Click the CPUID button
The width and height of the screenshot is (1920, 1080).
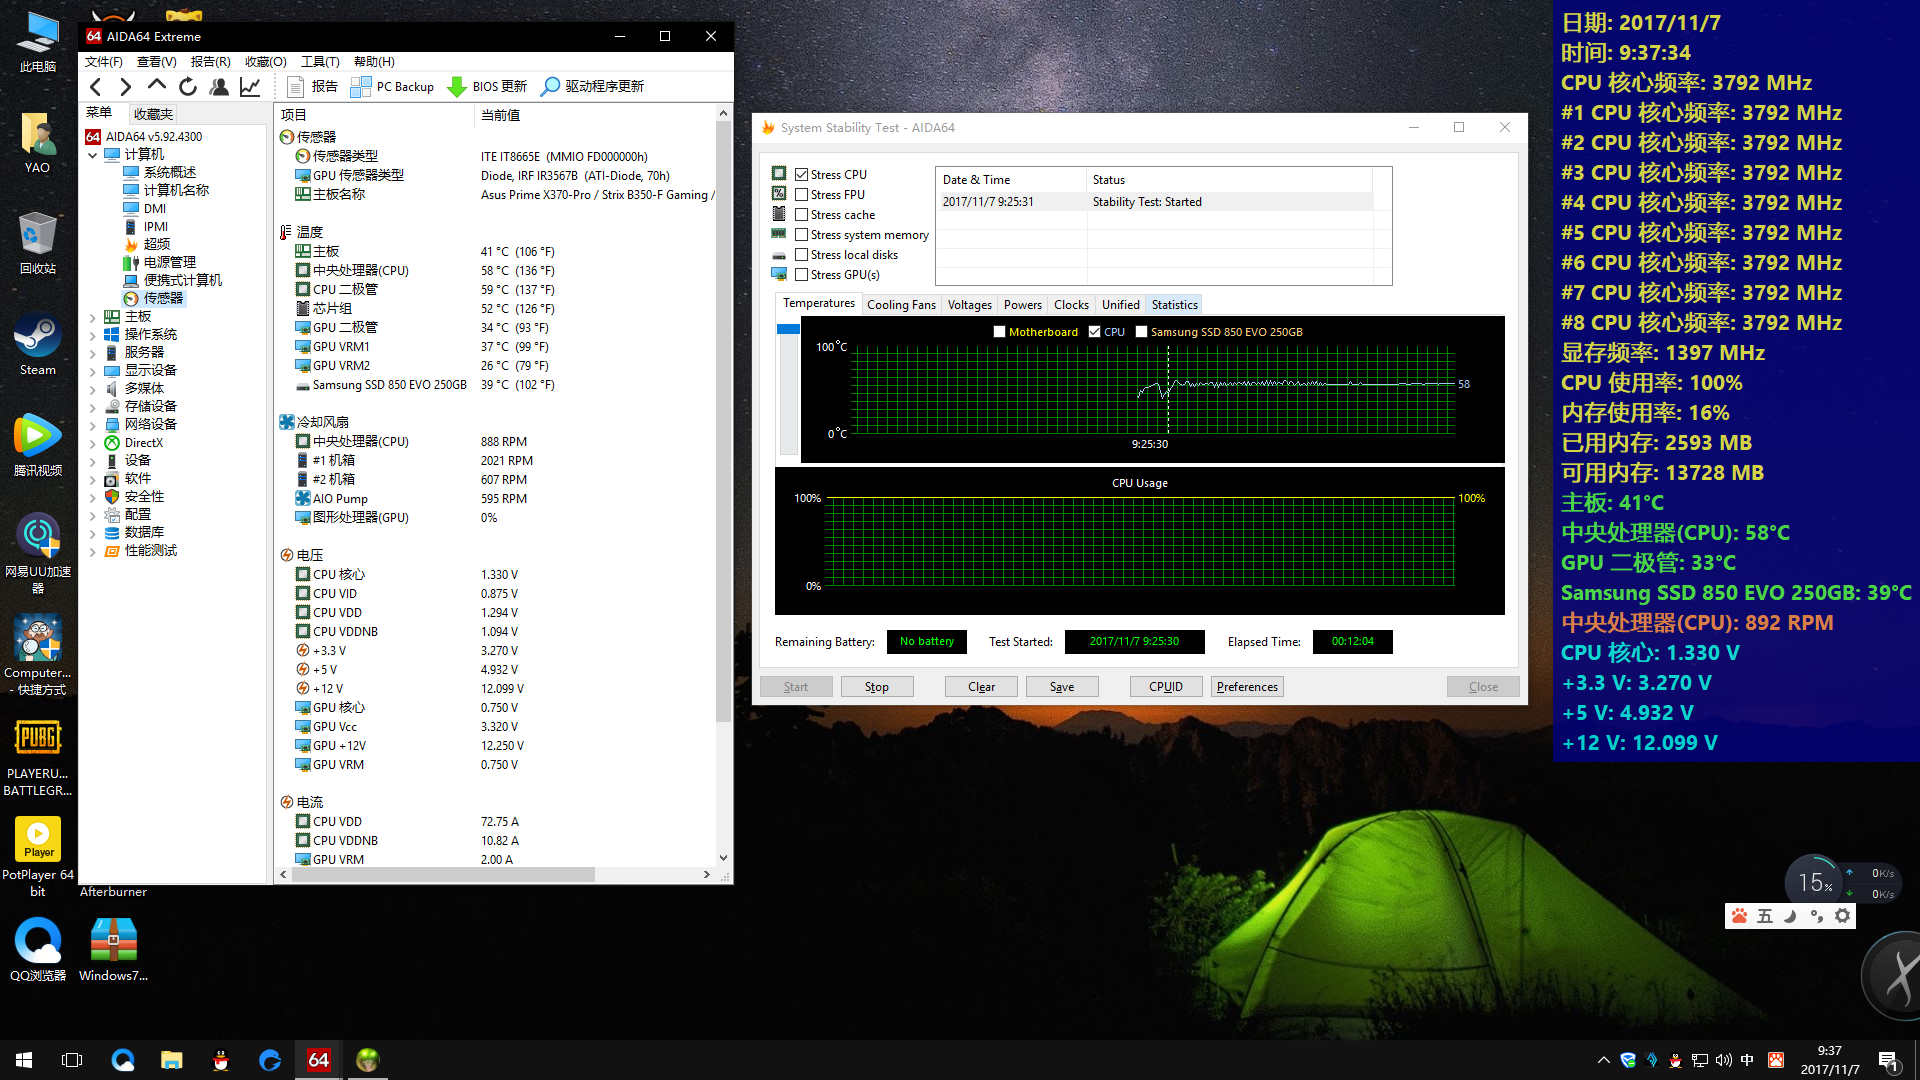(x=1166, y=687)
